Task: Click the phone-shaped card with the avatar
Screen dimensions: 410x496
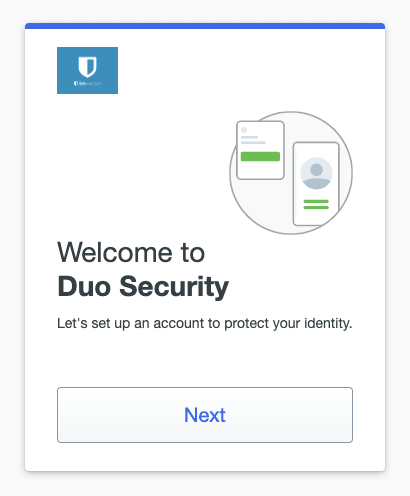Action: (x=316, y=184)
